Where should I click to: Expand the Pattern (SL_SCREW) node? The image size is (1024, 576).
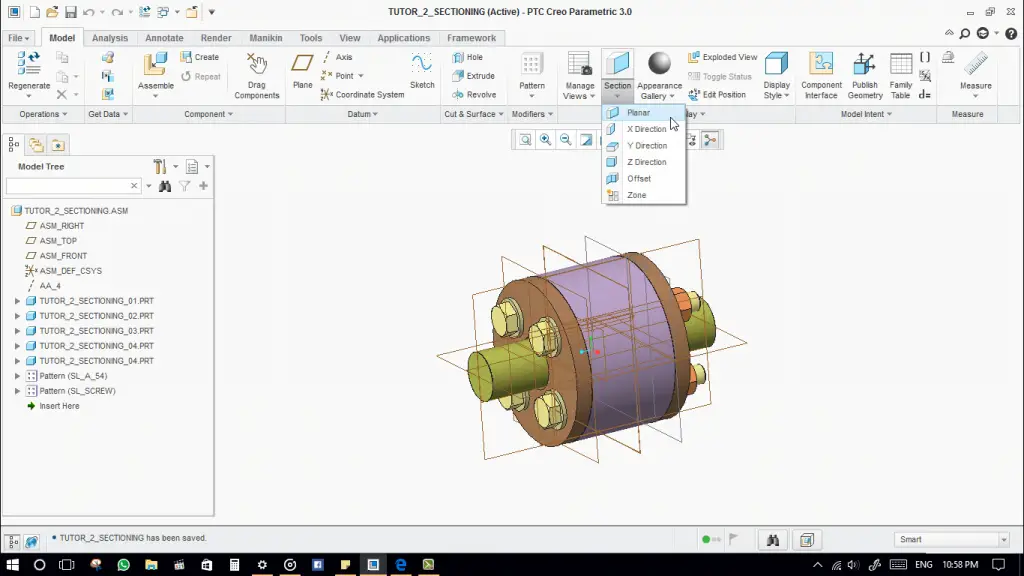pos(17,391)
